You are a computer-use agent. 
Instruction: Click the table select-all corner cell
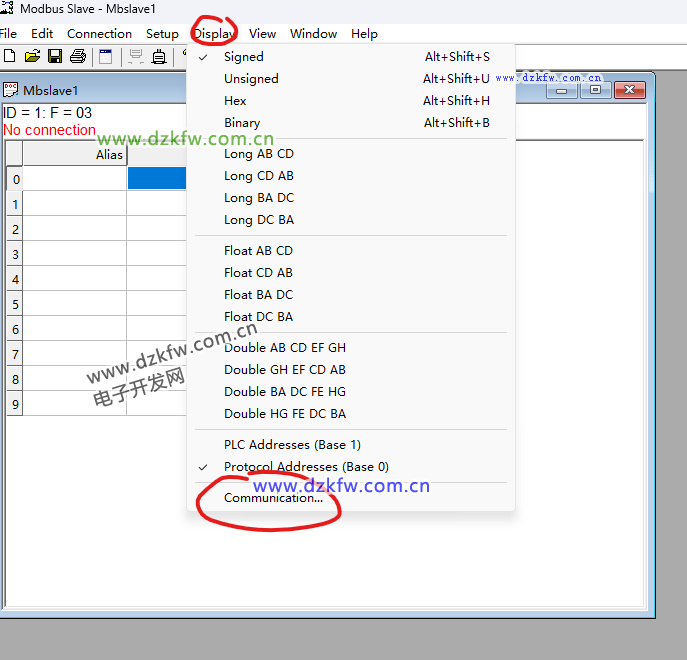click(x=14, y=154)
